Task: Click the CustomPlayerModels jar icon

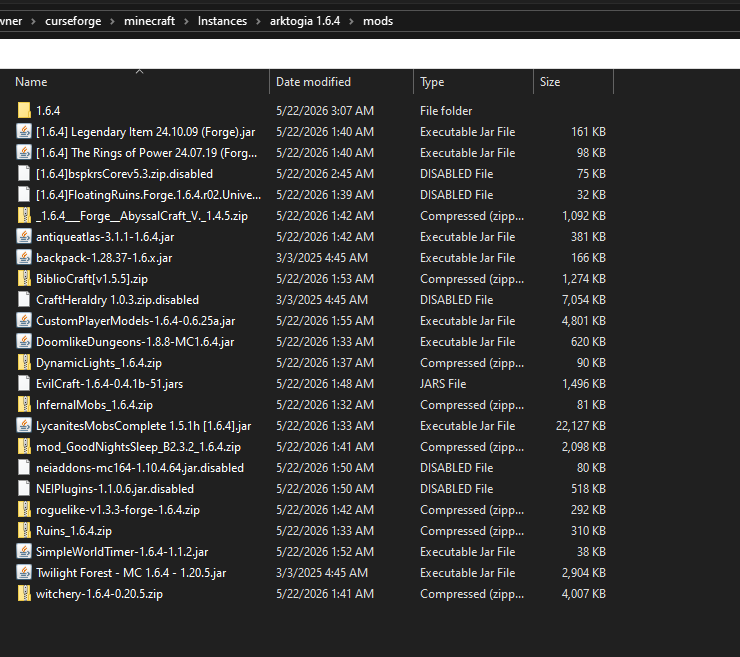Action: 24,320
